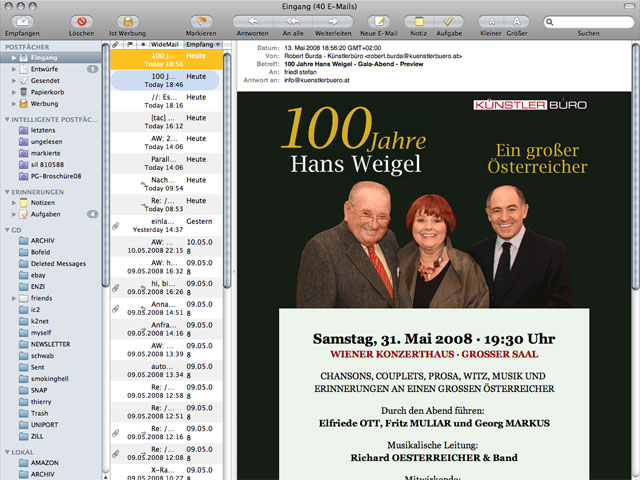Viewport: 640px width, 480px height.
Task: Open the UNIPORT folder
Action: point(51,425)
